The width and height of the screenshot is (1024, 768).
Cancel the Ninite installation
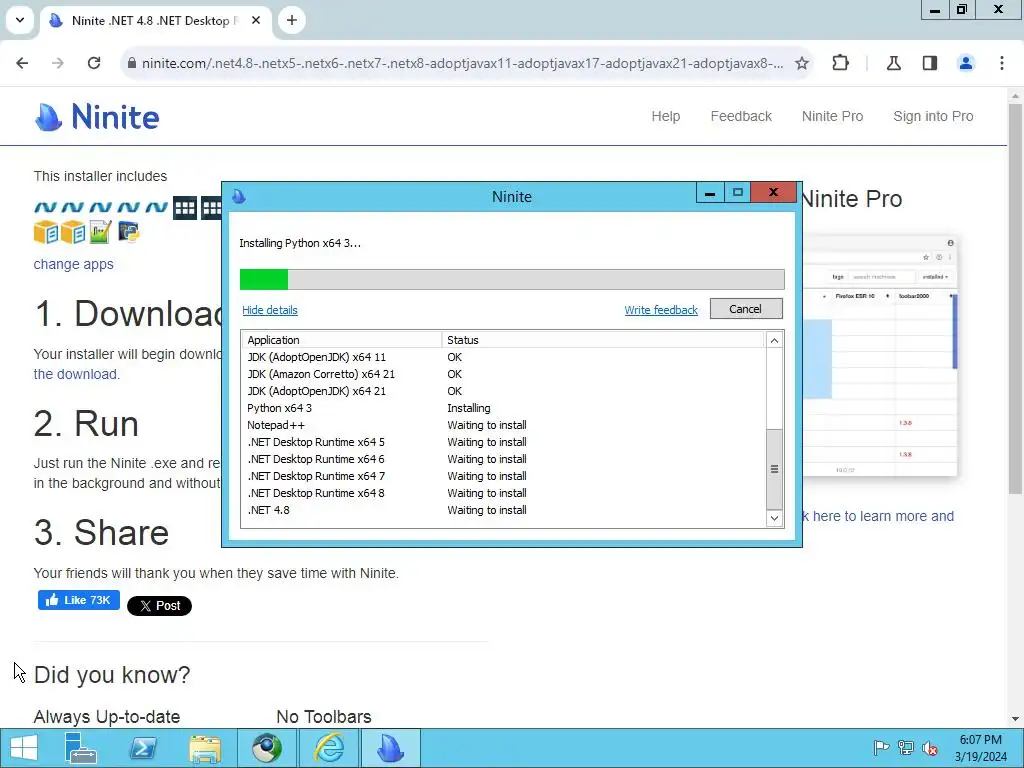pyautogui.click(x=746, y=309)
